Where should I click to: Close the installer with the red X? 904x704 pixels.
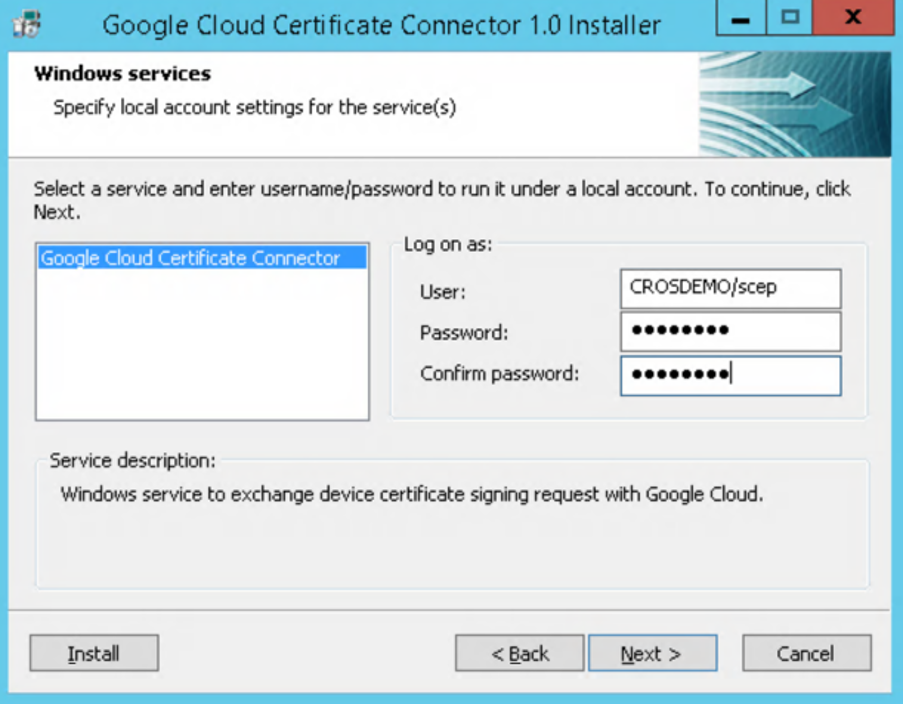[852, 19]
